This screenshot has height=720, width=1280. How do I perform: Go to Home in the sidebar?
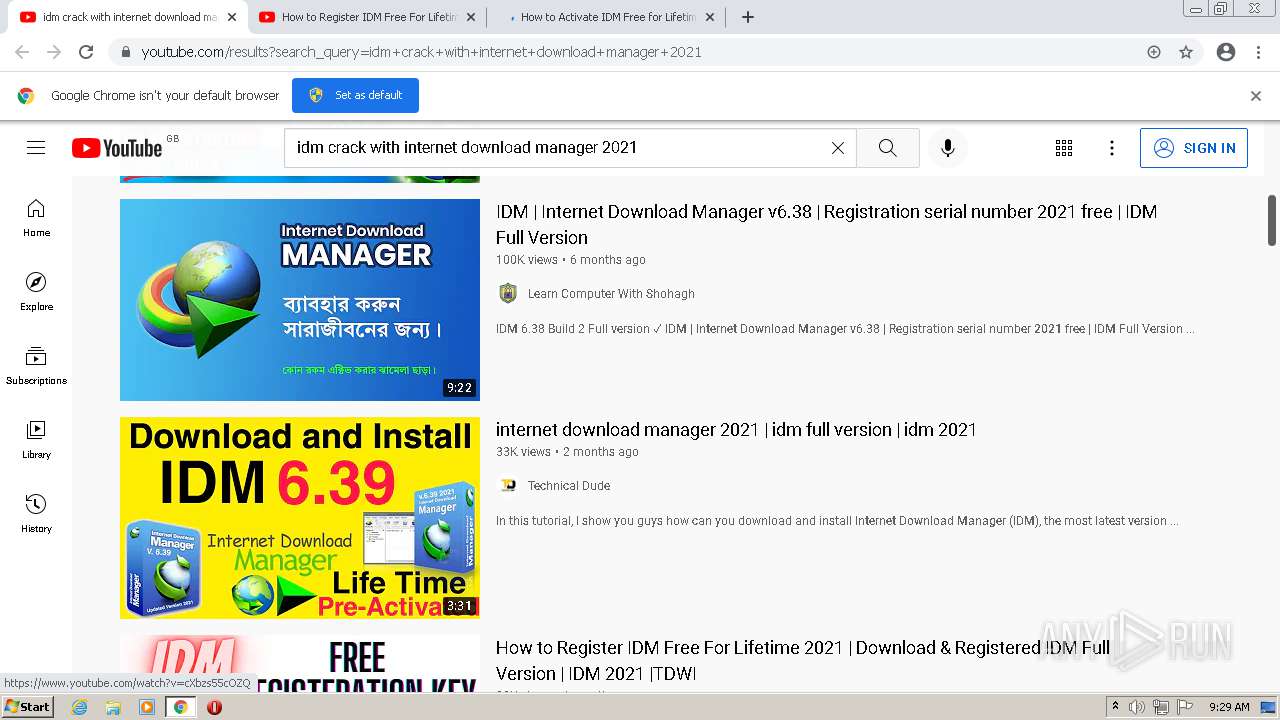click(36, 217)
